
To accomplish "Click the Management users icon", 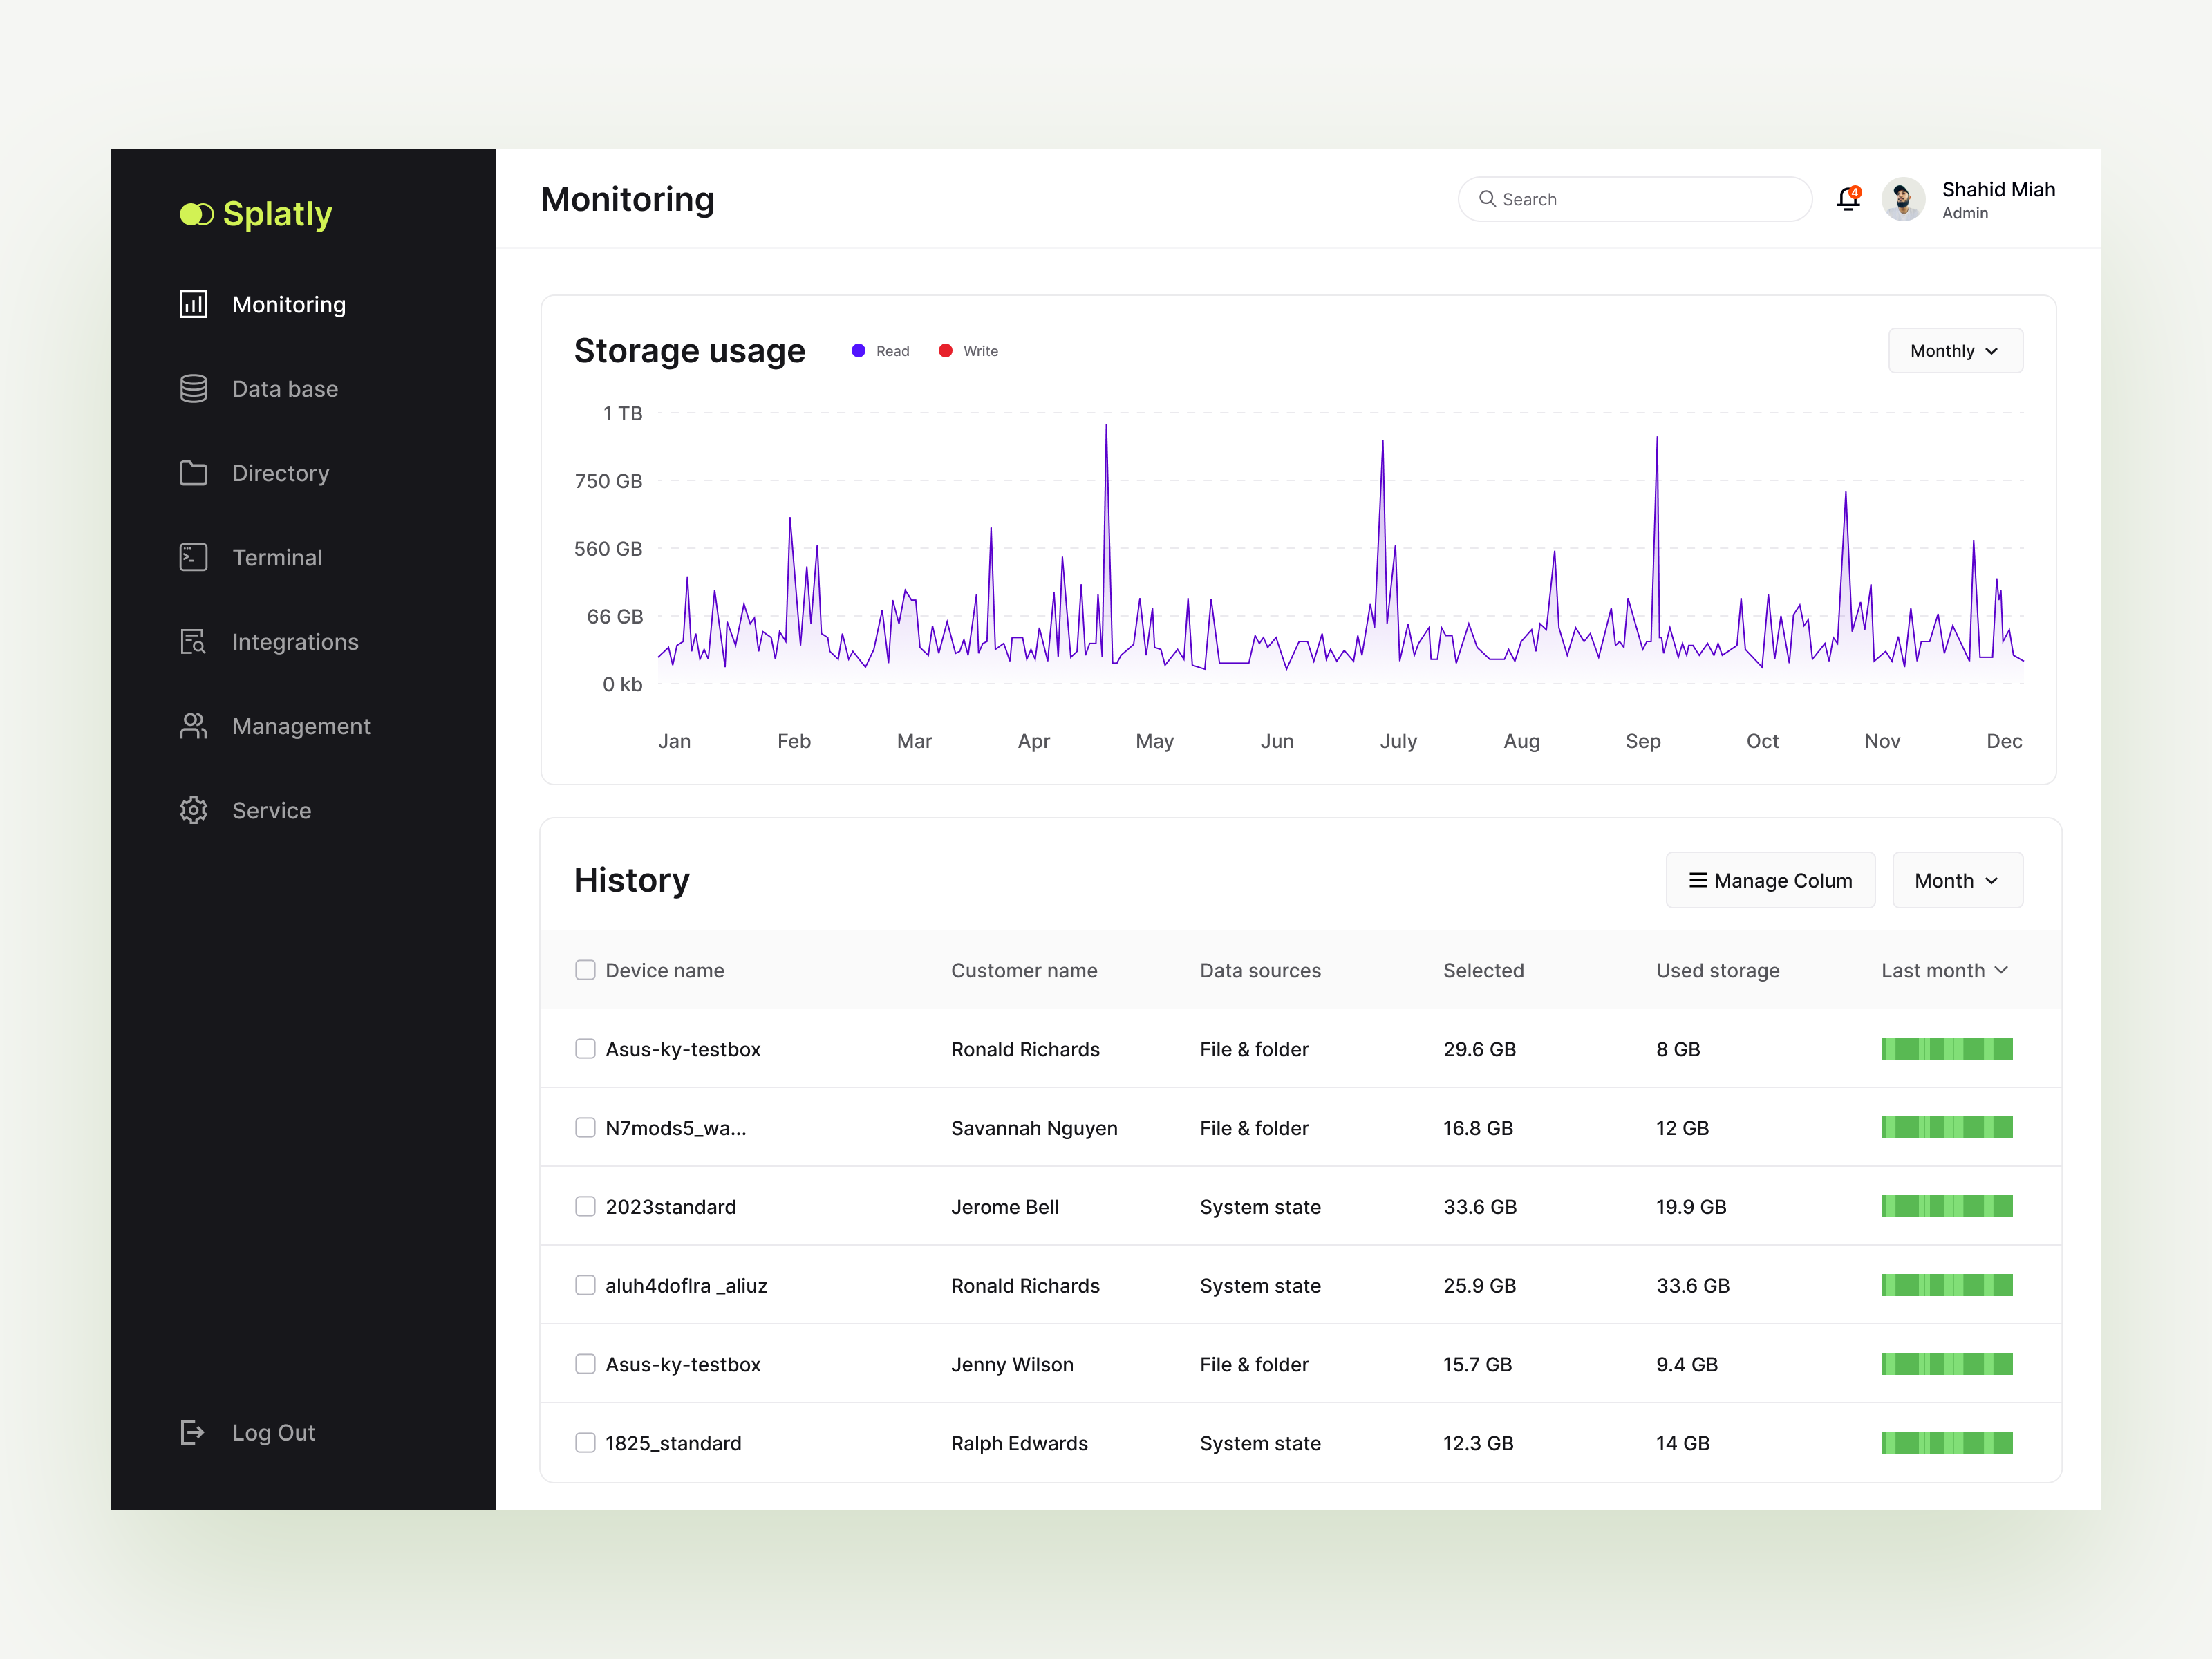I will pyautogui.click(x=193, y=726).
